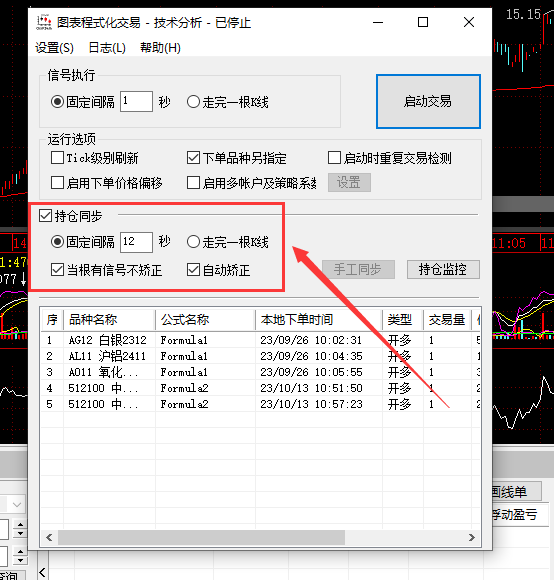
Task: Click the app icon in title bar
Action: 44,22
